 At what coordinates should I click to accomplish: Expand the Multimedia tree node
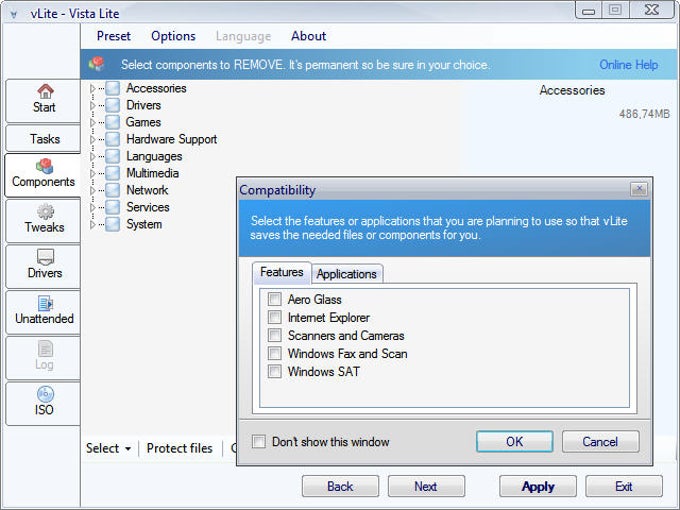tap(92, 173)
